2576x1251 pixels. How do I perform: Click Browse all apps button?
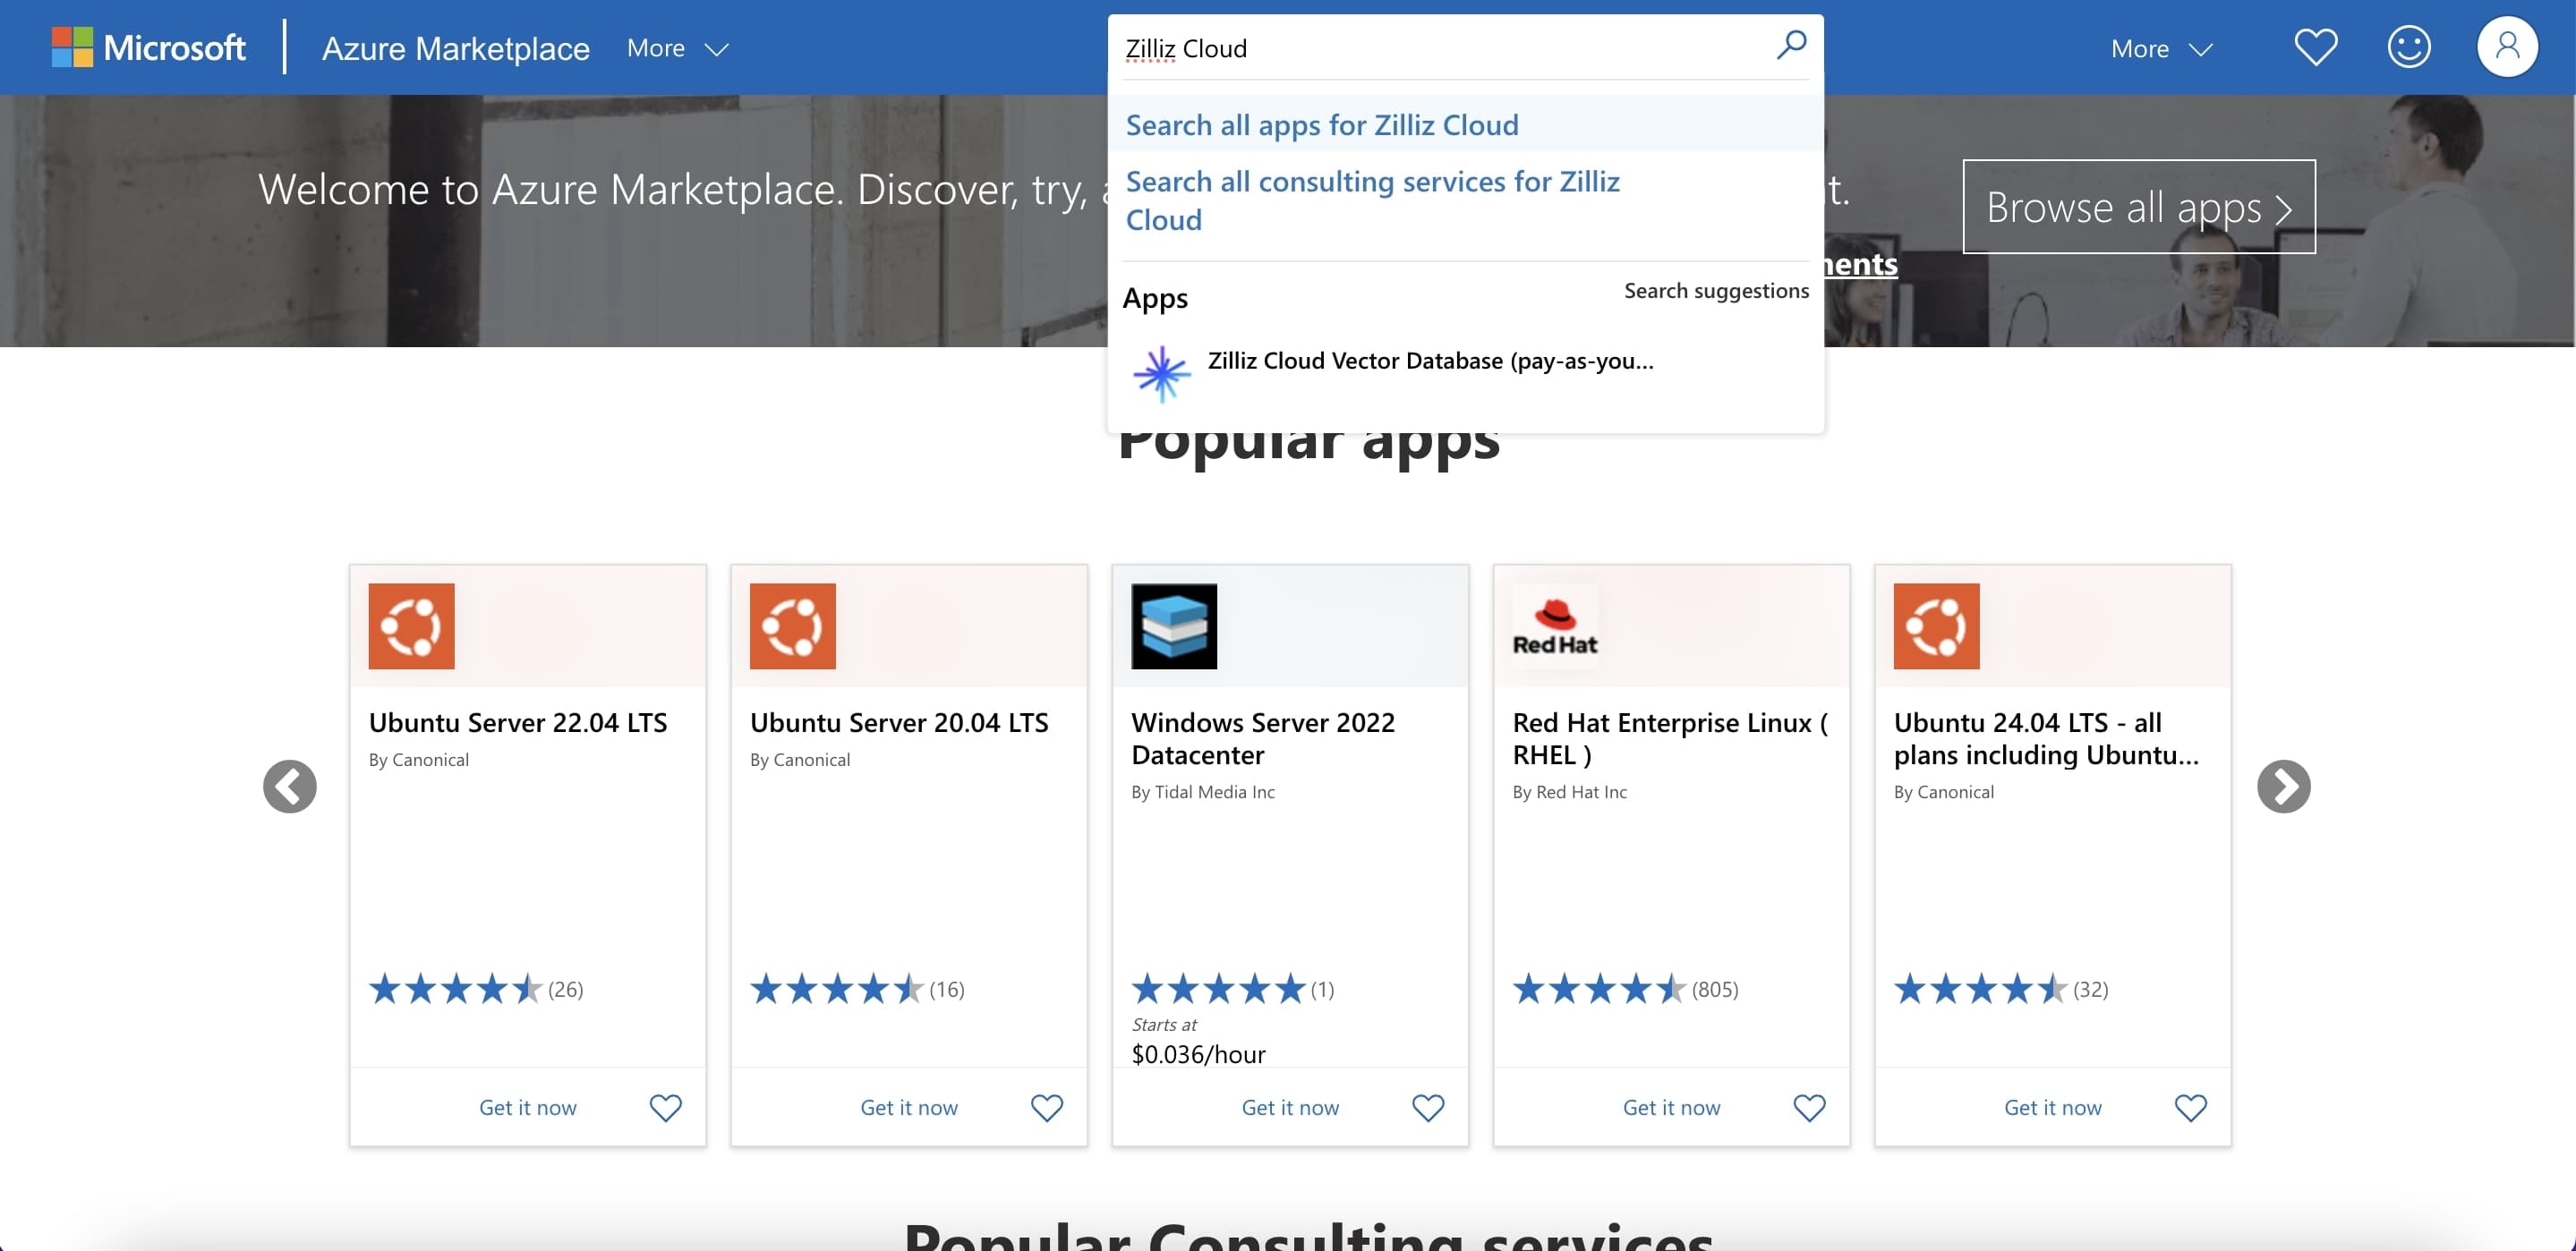click(x=2138, y=207)
